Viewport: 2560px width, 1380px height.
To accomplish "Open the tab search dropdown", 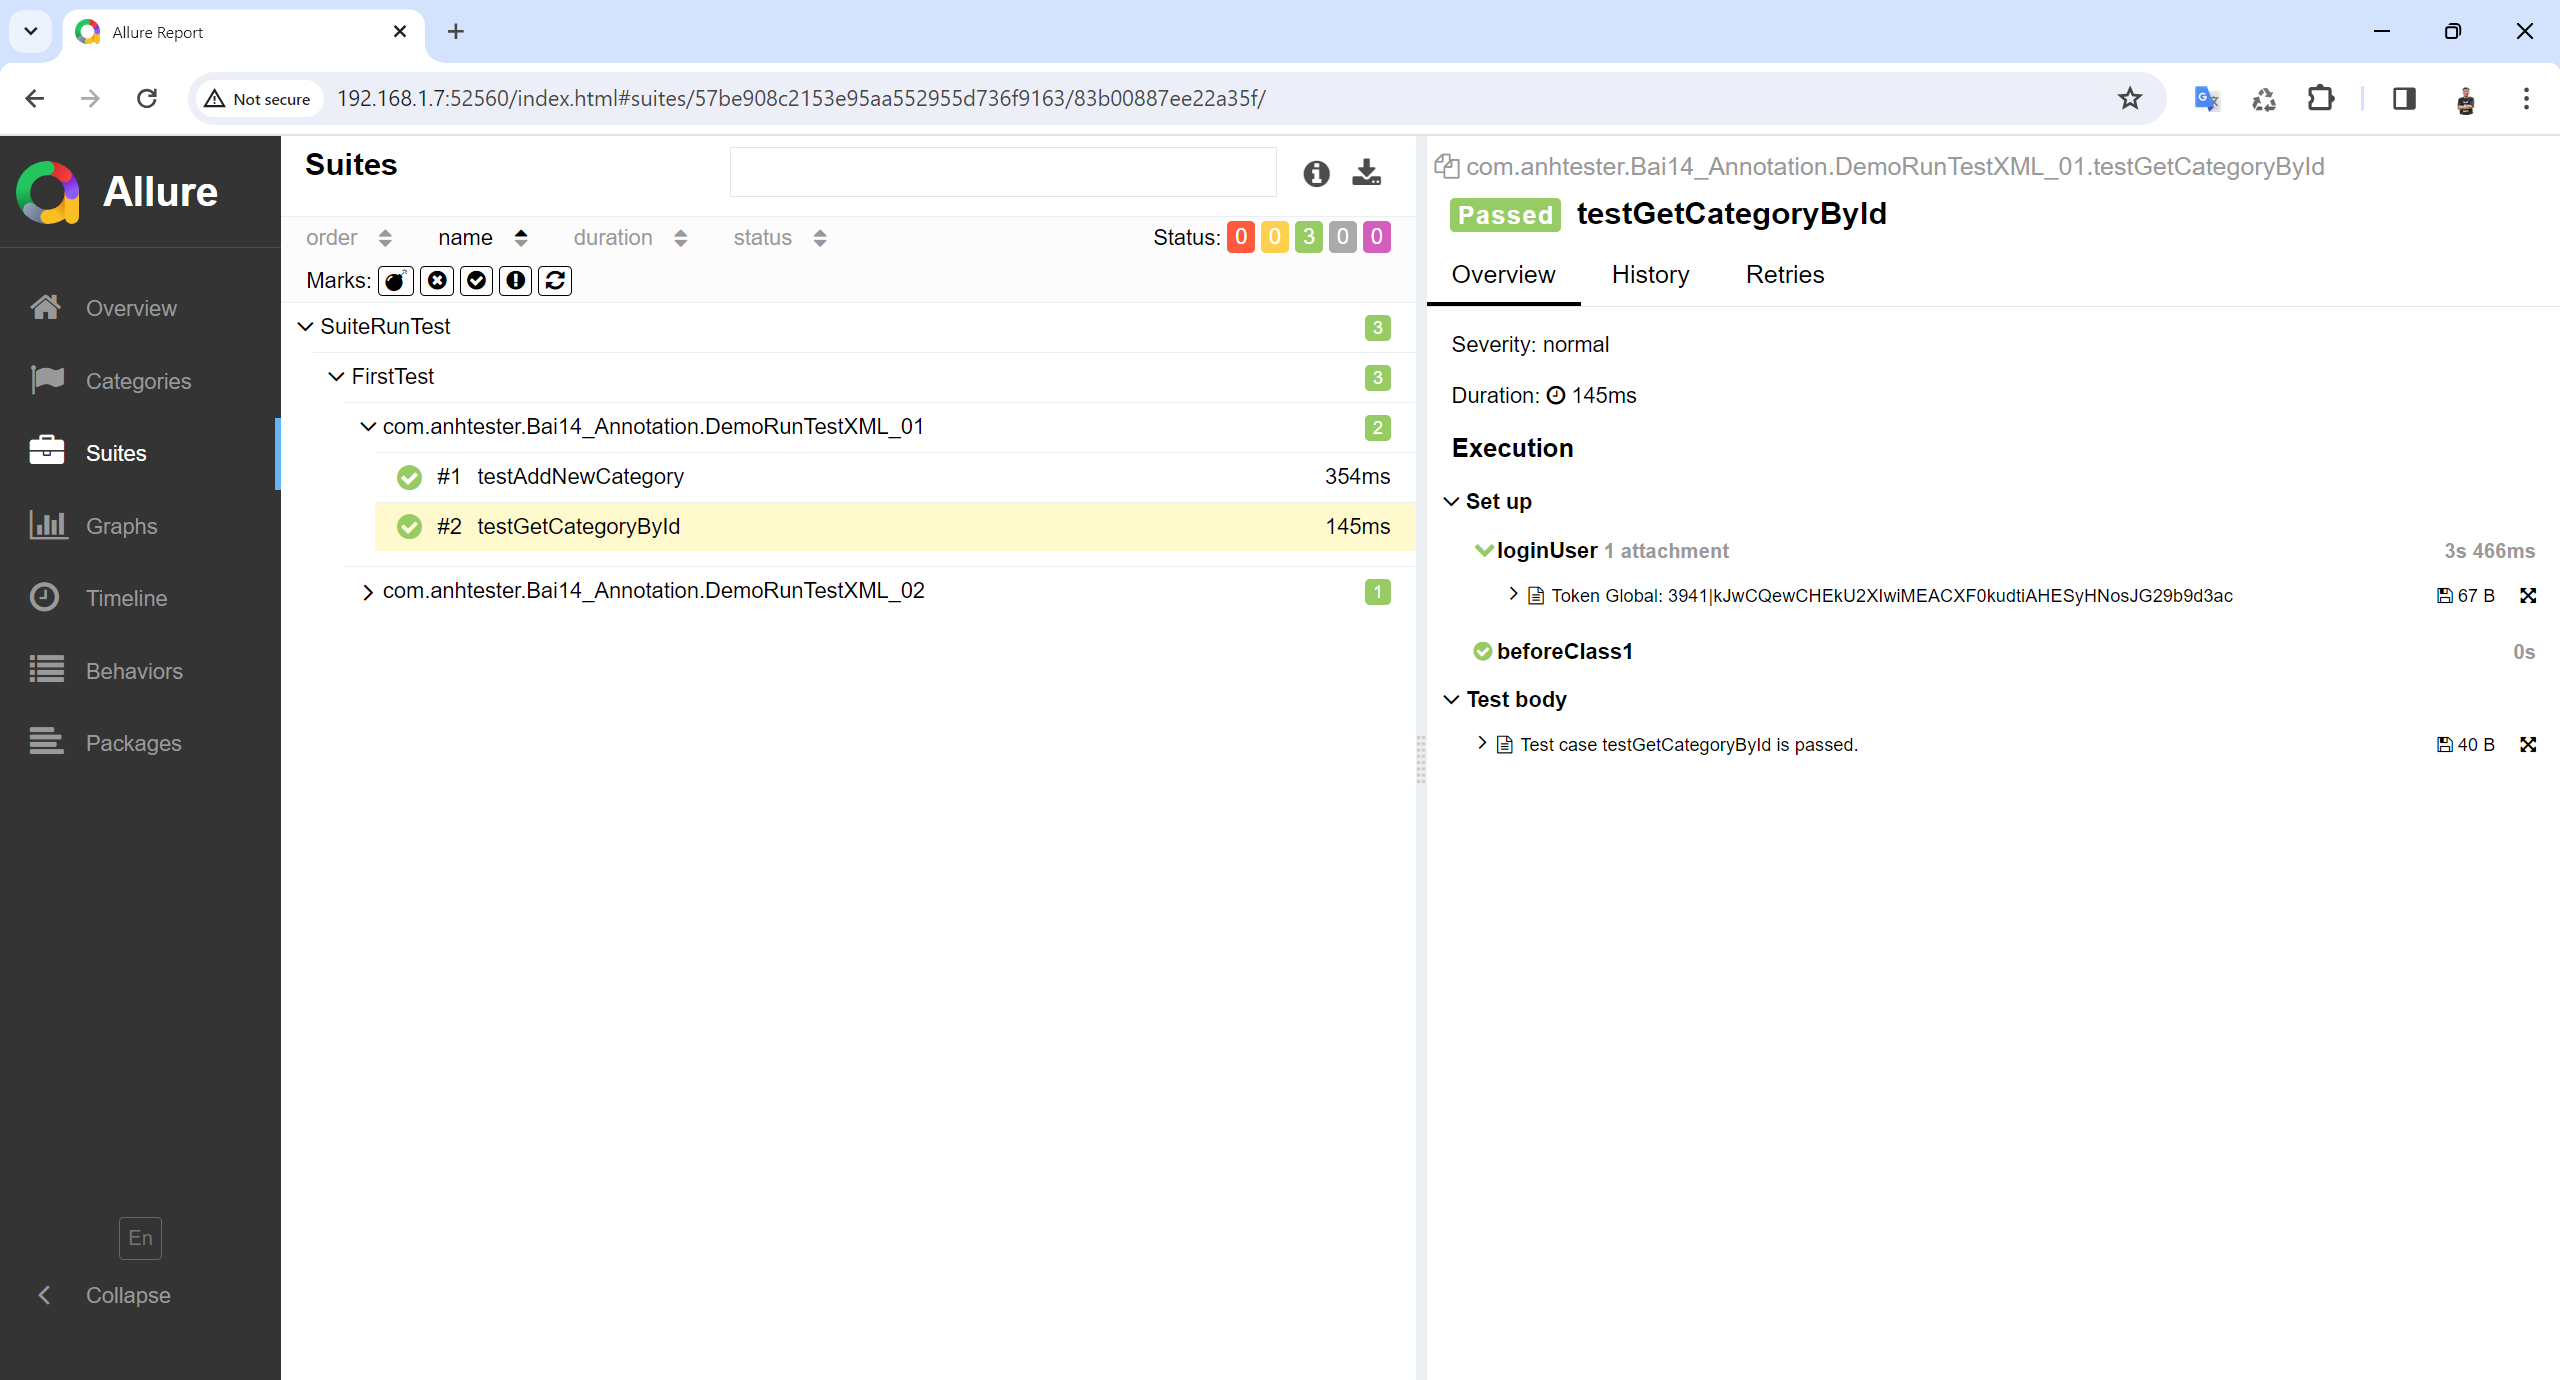I will click(x=31, y=32).
